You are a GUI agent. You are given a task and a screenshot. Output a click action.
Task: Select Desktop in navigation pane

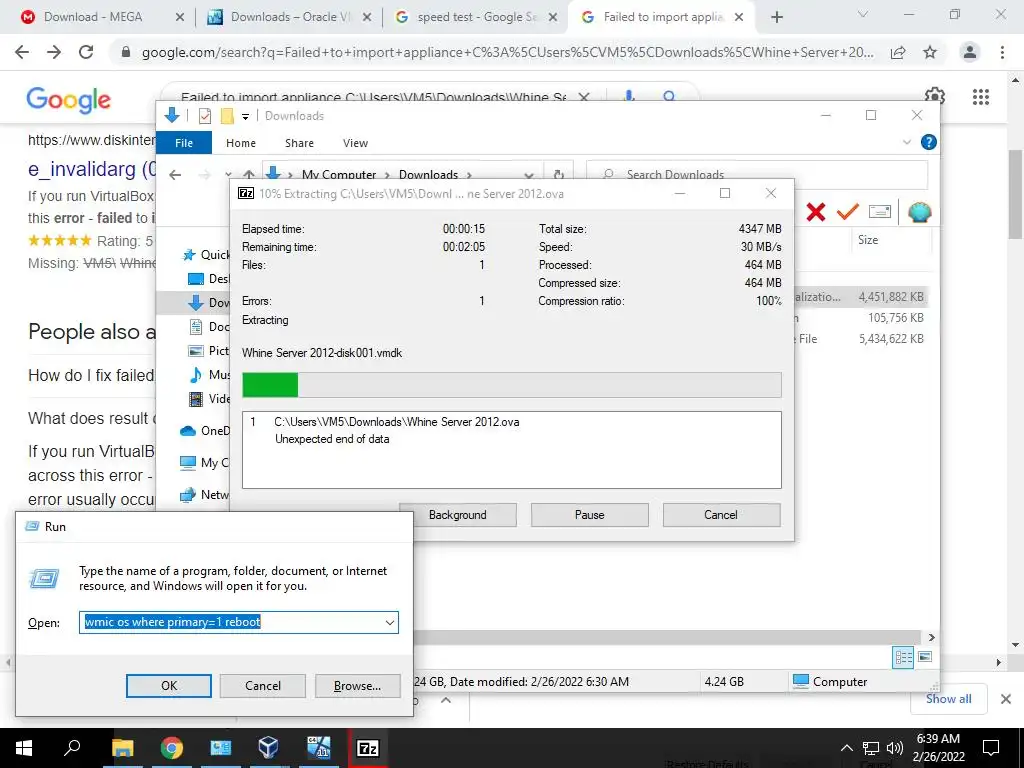coord(208,279)
